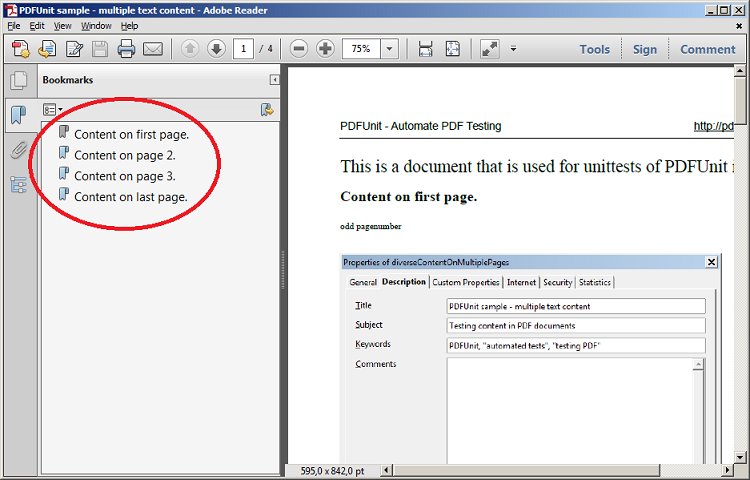This screenshot has height=480, width=750.
Task: Open the Page Thumbnails panel icon
Action: point(18,82)
